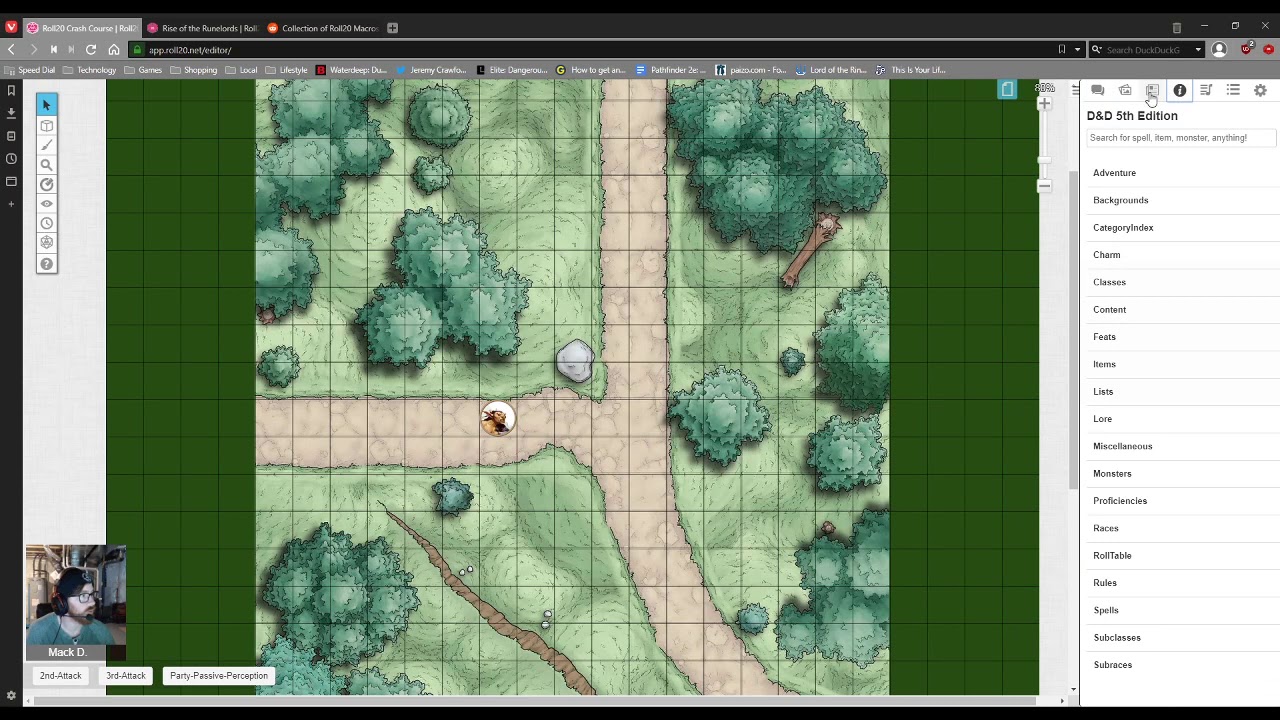The height and width of the screenshot is (720, 1280).
Task: Open the Subraces compendium category
Action: tap(1112, 665)
